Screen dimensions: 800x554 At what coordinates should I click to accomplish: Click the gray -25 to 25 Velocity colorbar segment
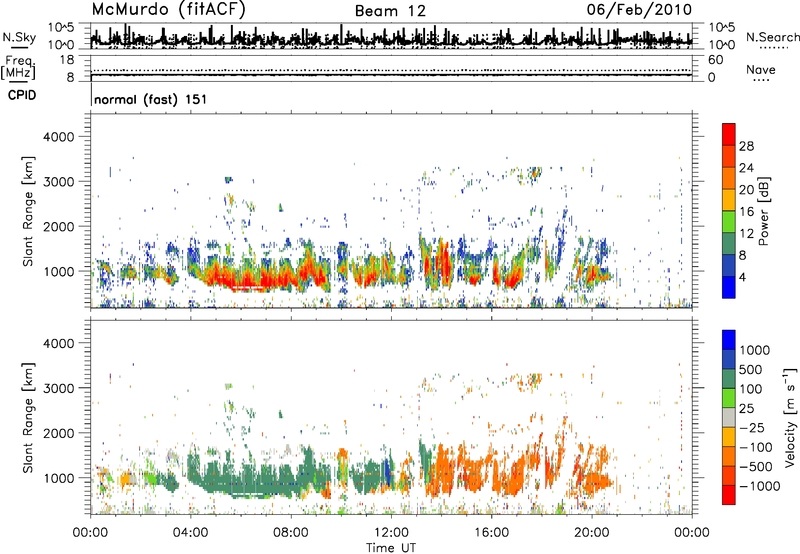pos(729,418)
